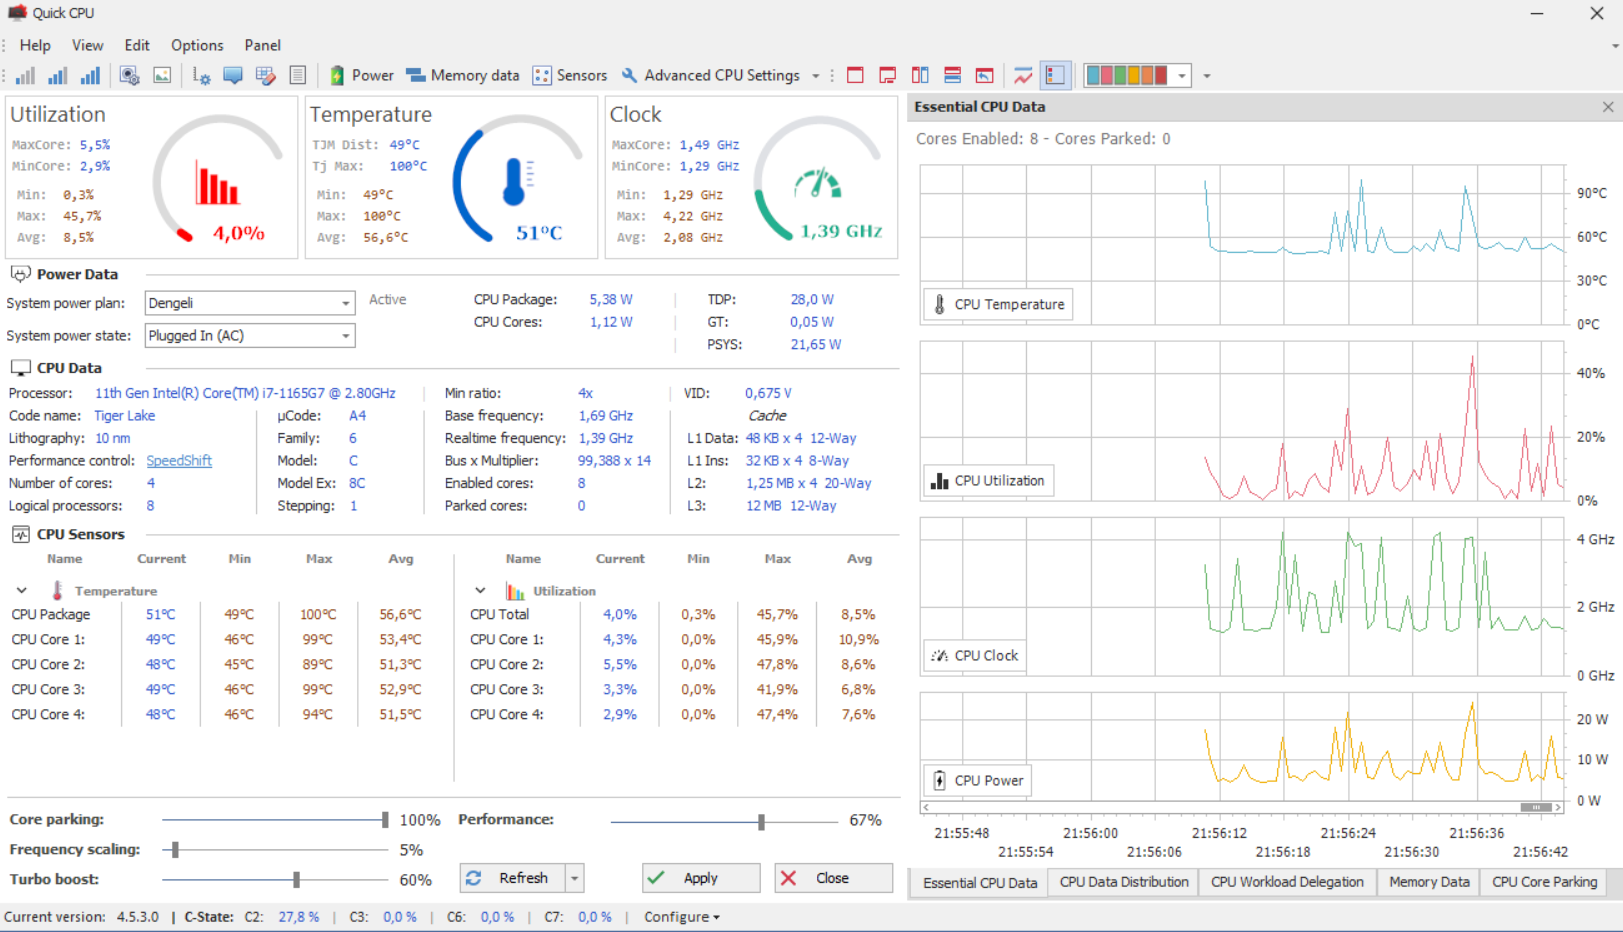Viewport: 1623px width, 932px height.
Task: Toggle the highlighted legend panel toolbar icon
Action: point(1055,76)
